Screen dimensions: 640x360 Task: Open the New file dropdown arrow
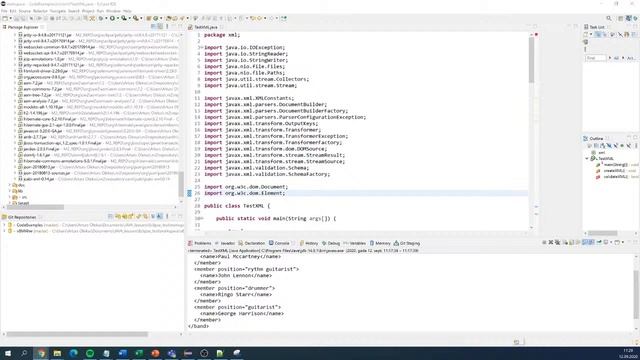coord(11,18)
